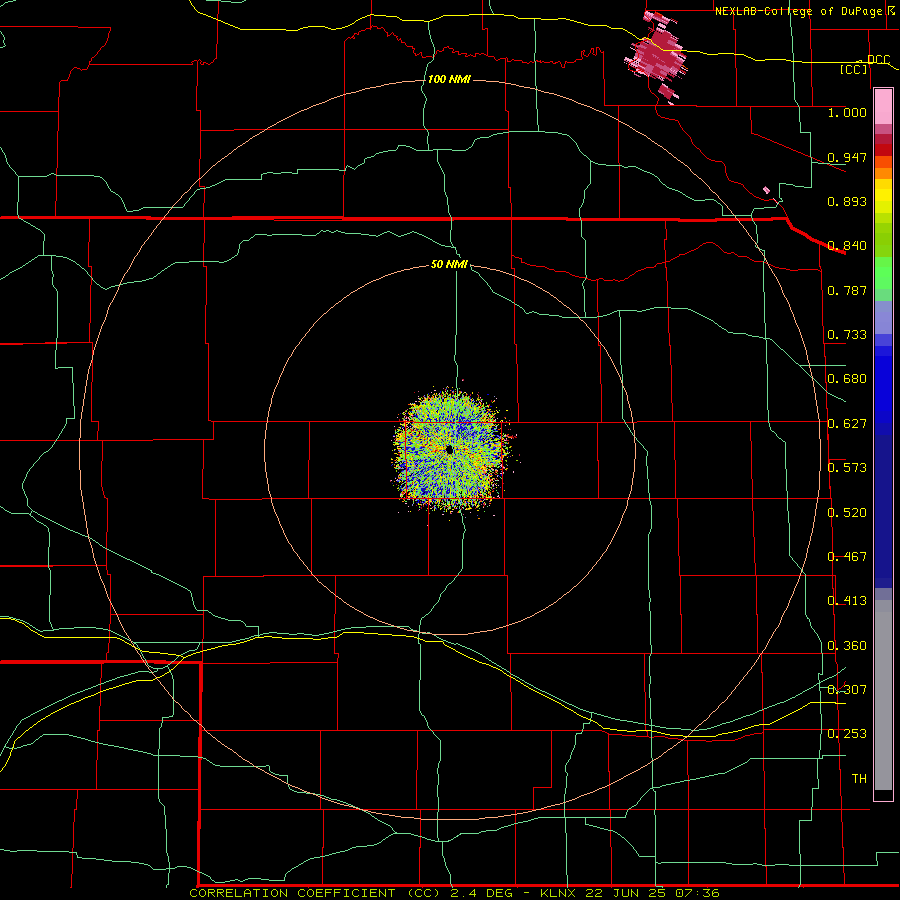Viewport: 900px width, 900px height.
Task: Click the [CC] legend unit label
Action: pos(854,69)
